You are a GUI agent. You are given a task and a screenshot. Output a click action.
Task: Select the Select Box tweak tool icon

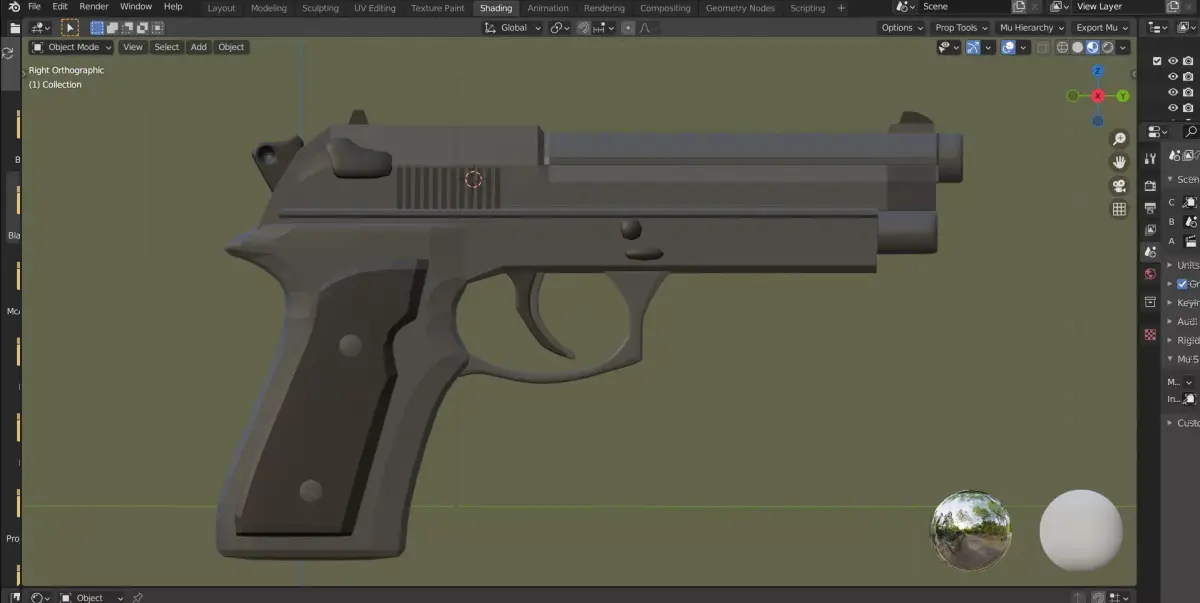70,28
